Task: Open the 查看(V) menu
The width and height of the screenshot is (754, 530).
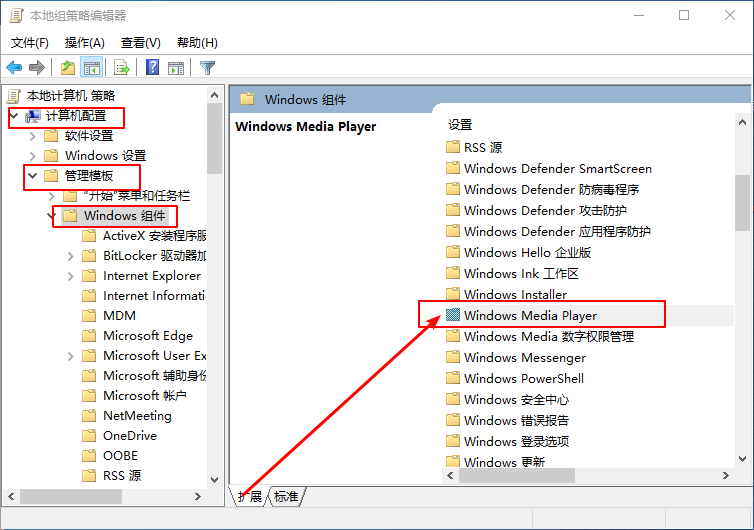Action: [x=140, y=43]
